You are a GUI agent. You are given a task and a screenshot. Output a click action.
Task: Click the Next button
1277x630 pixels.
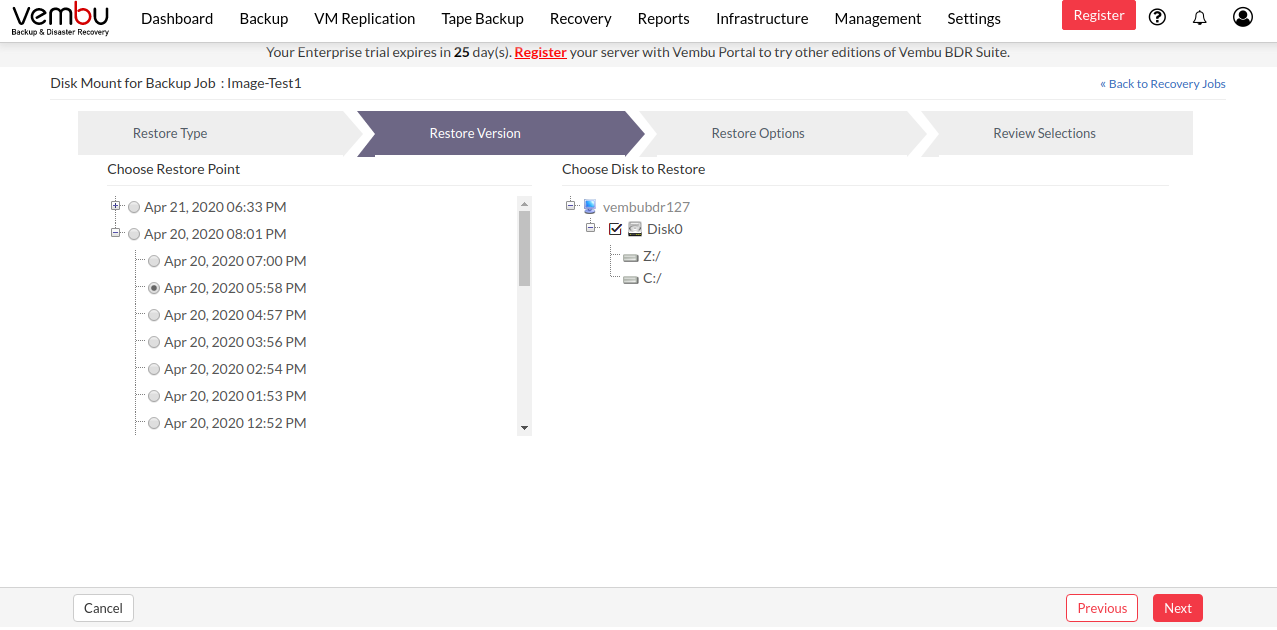(x=1178, y=608)
